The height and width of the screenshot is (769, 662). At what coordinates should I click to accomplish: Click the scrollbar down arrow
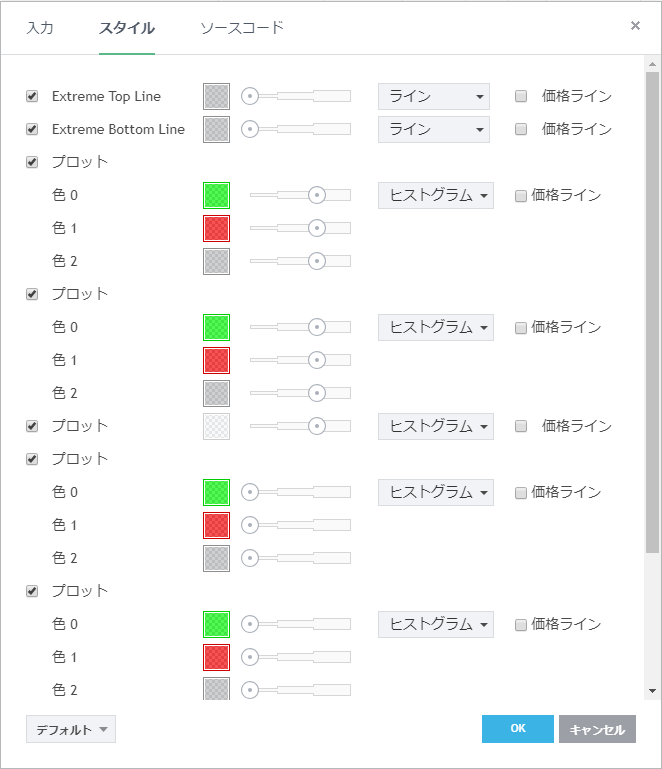[x=652, y=690]
